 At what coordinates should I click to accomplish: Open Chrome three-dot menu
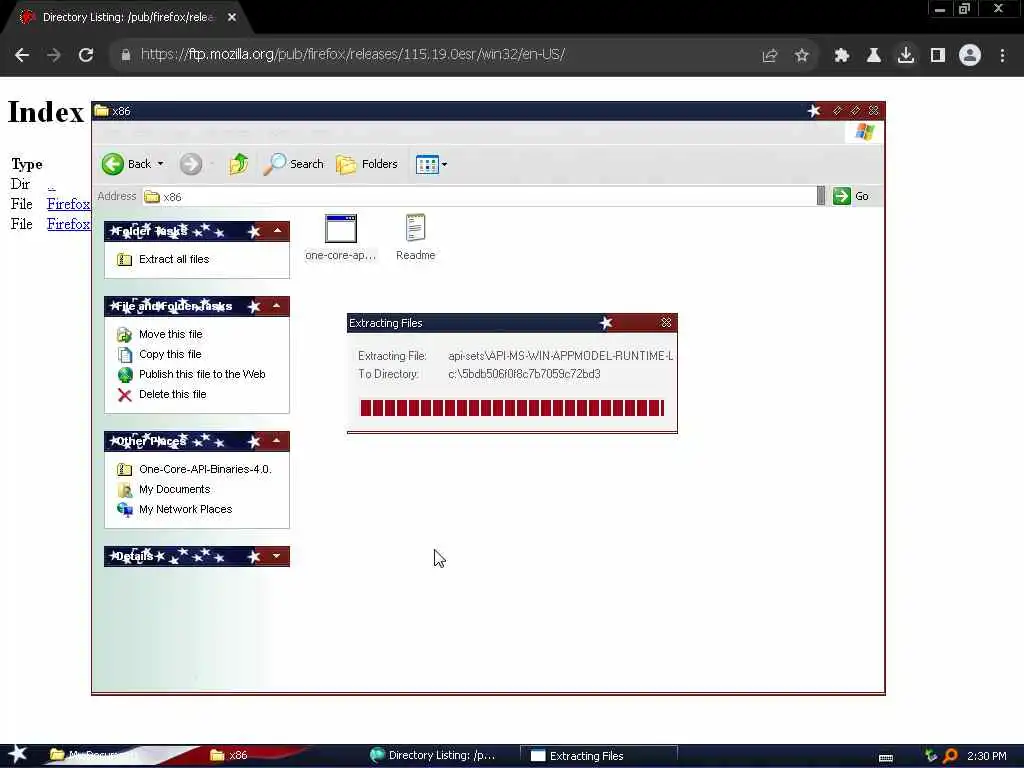(x=1002, y=56)
